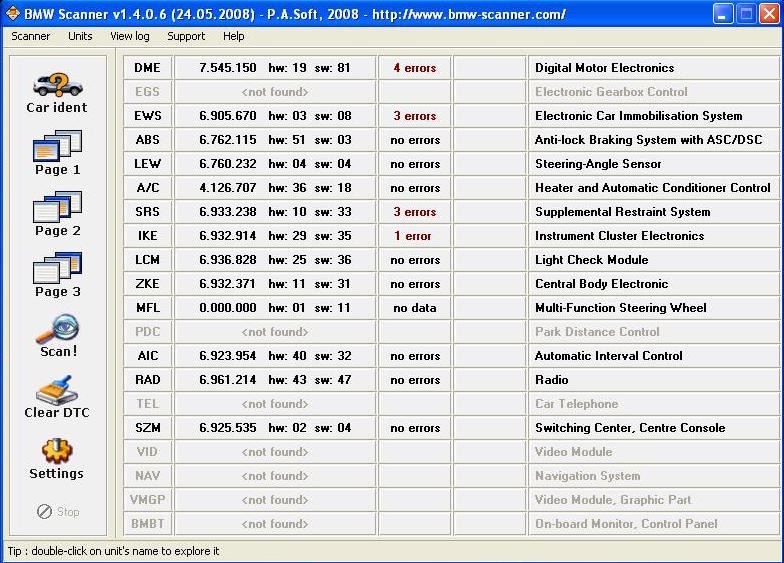784x563 pixels.
Task: Start the Scan! magnifier
Action: click(58, 329)
